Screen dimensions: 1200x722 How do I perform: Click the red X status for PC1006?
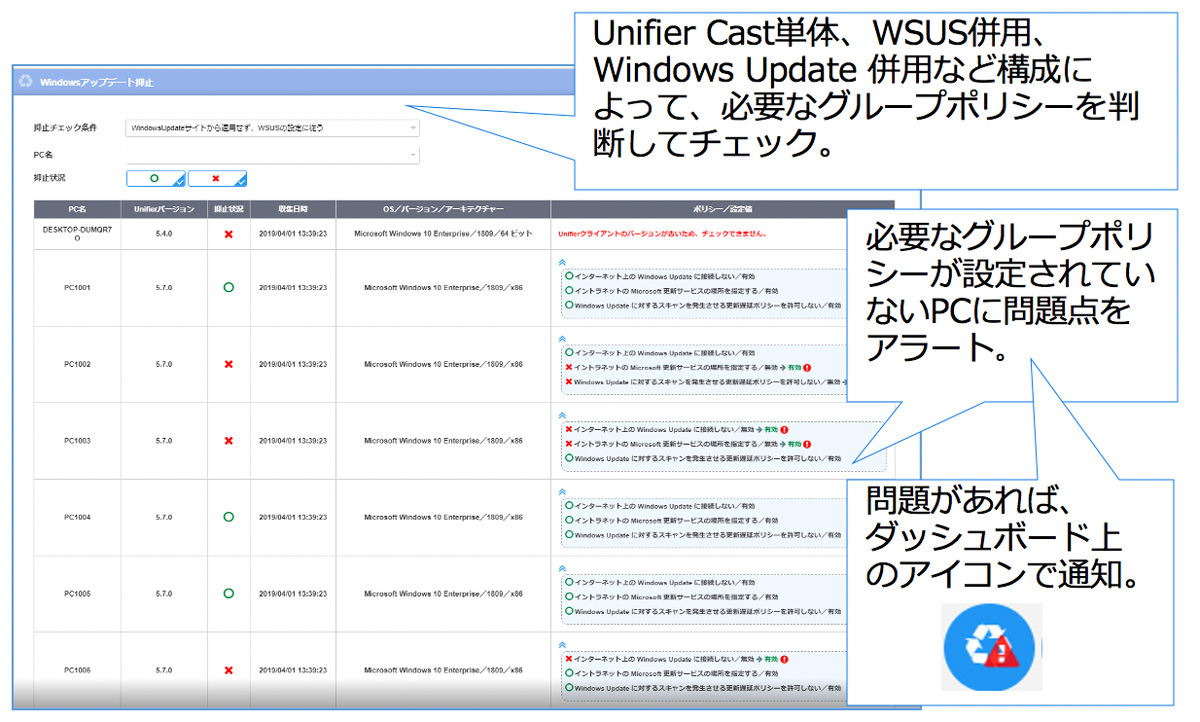point(228,670)
